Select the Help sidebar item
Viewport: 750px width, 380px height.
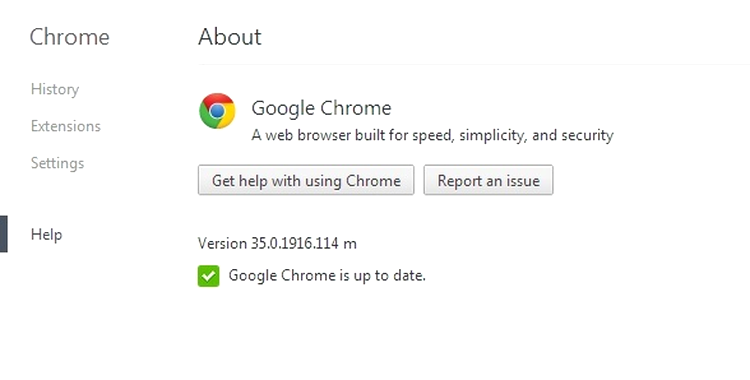click(x=46, y=235)
